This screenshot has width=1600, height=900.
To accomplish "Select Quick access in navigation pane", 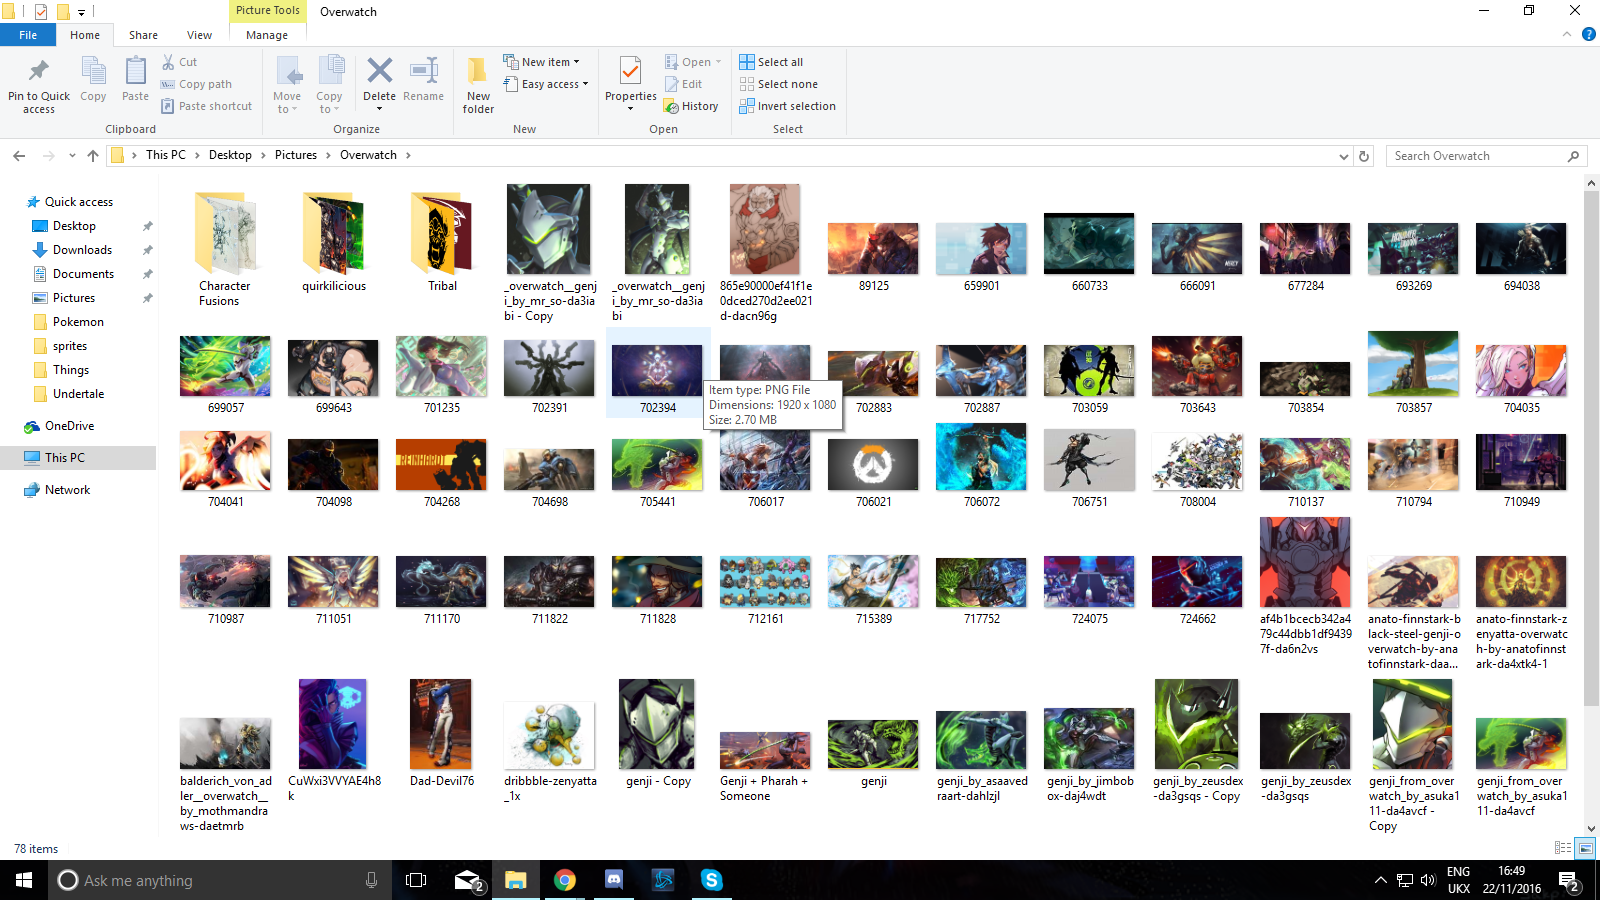I will [x=79, y=202].
